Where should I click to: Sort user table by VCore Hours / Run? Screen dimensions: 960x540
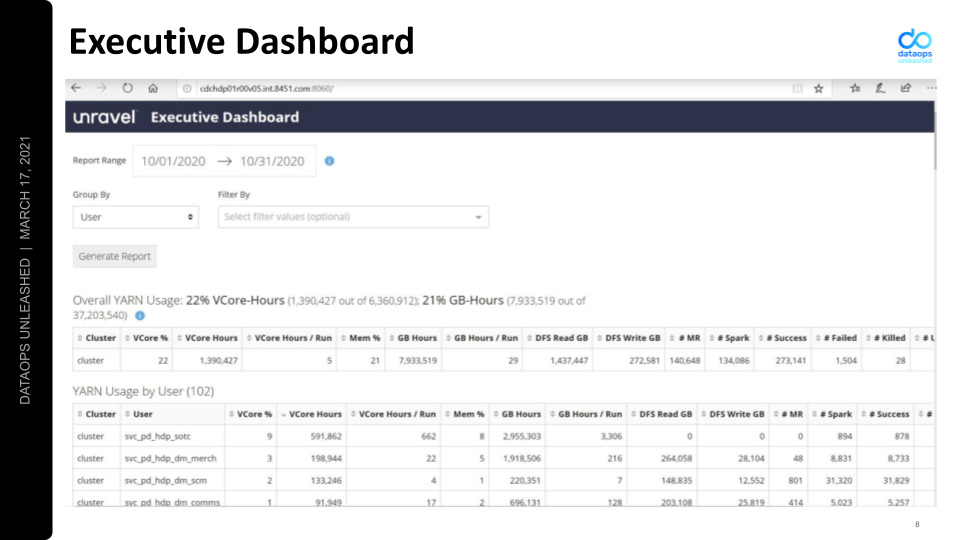(x=393, y=414)
